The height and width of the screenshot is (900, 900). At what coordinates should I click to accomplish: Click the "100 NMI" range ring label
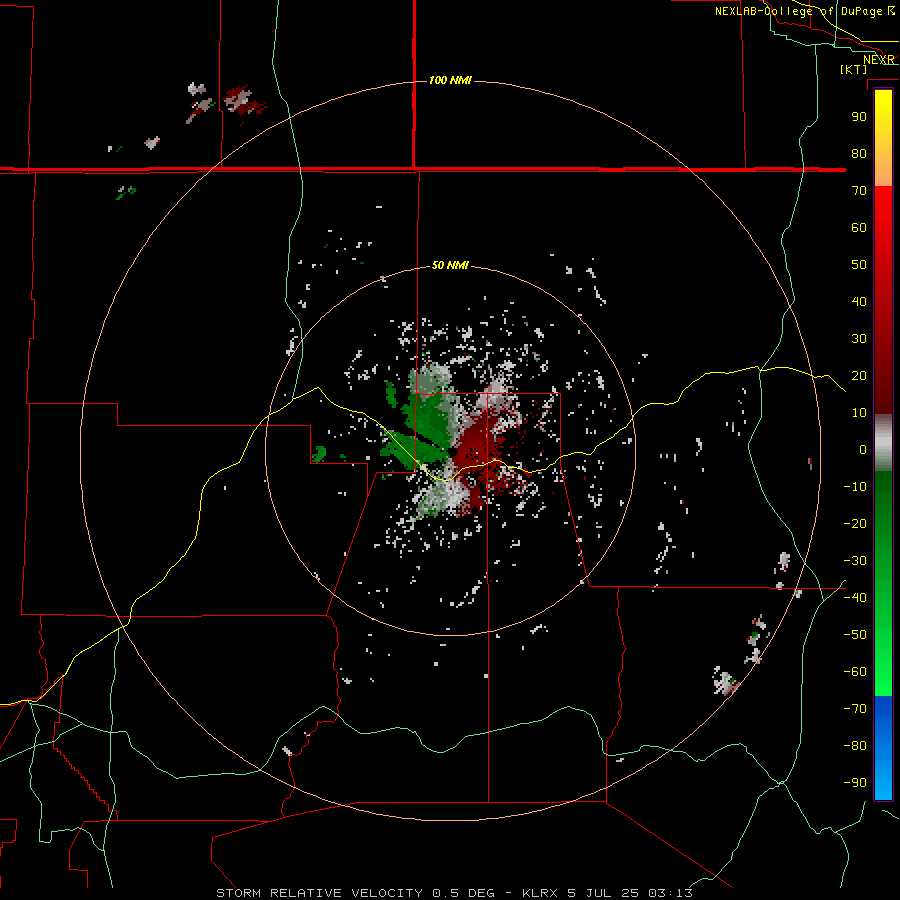450,80
